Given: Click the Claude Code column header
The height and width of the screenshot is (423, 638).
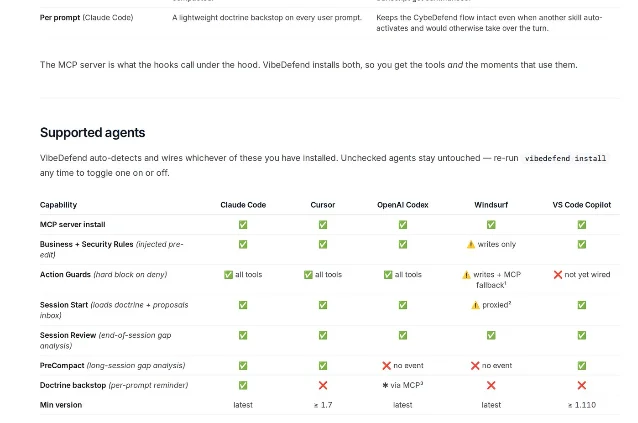Looking at the screenshot, I should click(243, 205).
